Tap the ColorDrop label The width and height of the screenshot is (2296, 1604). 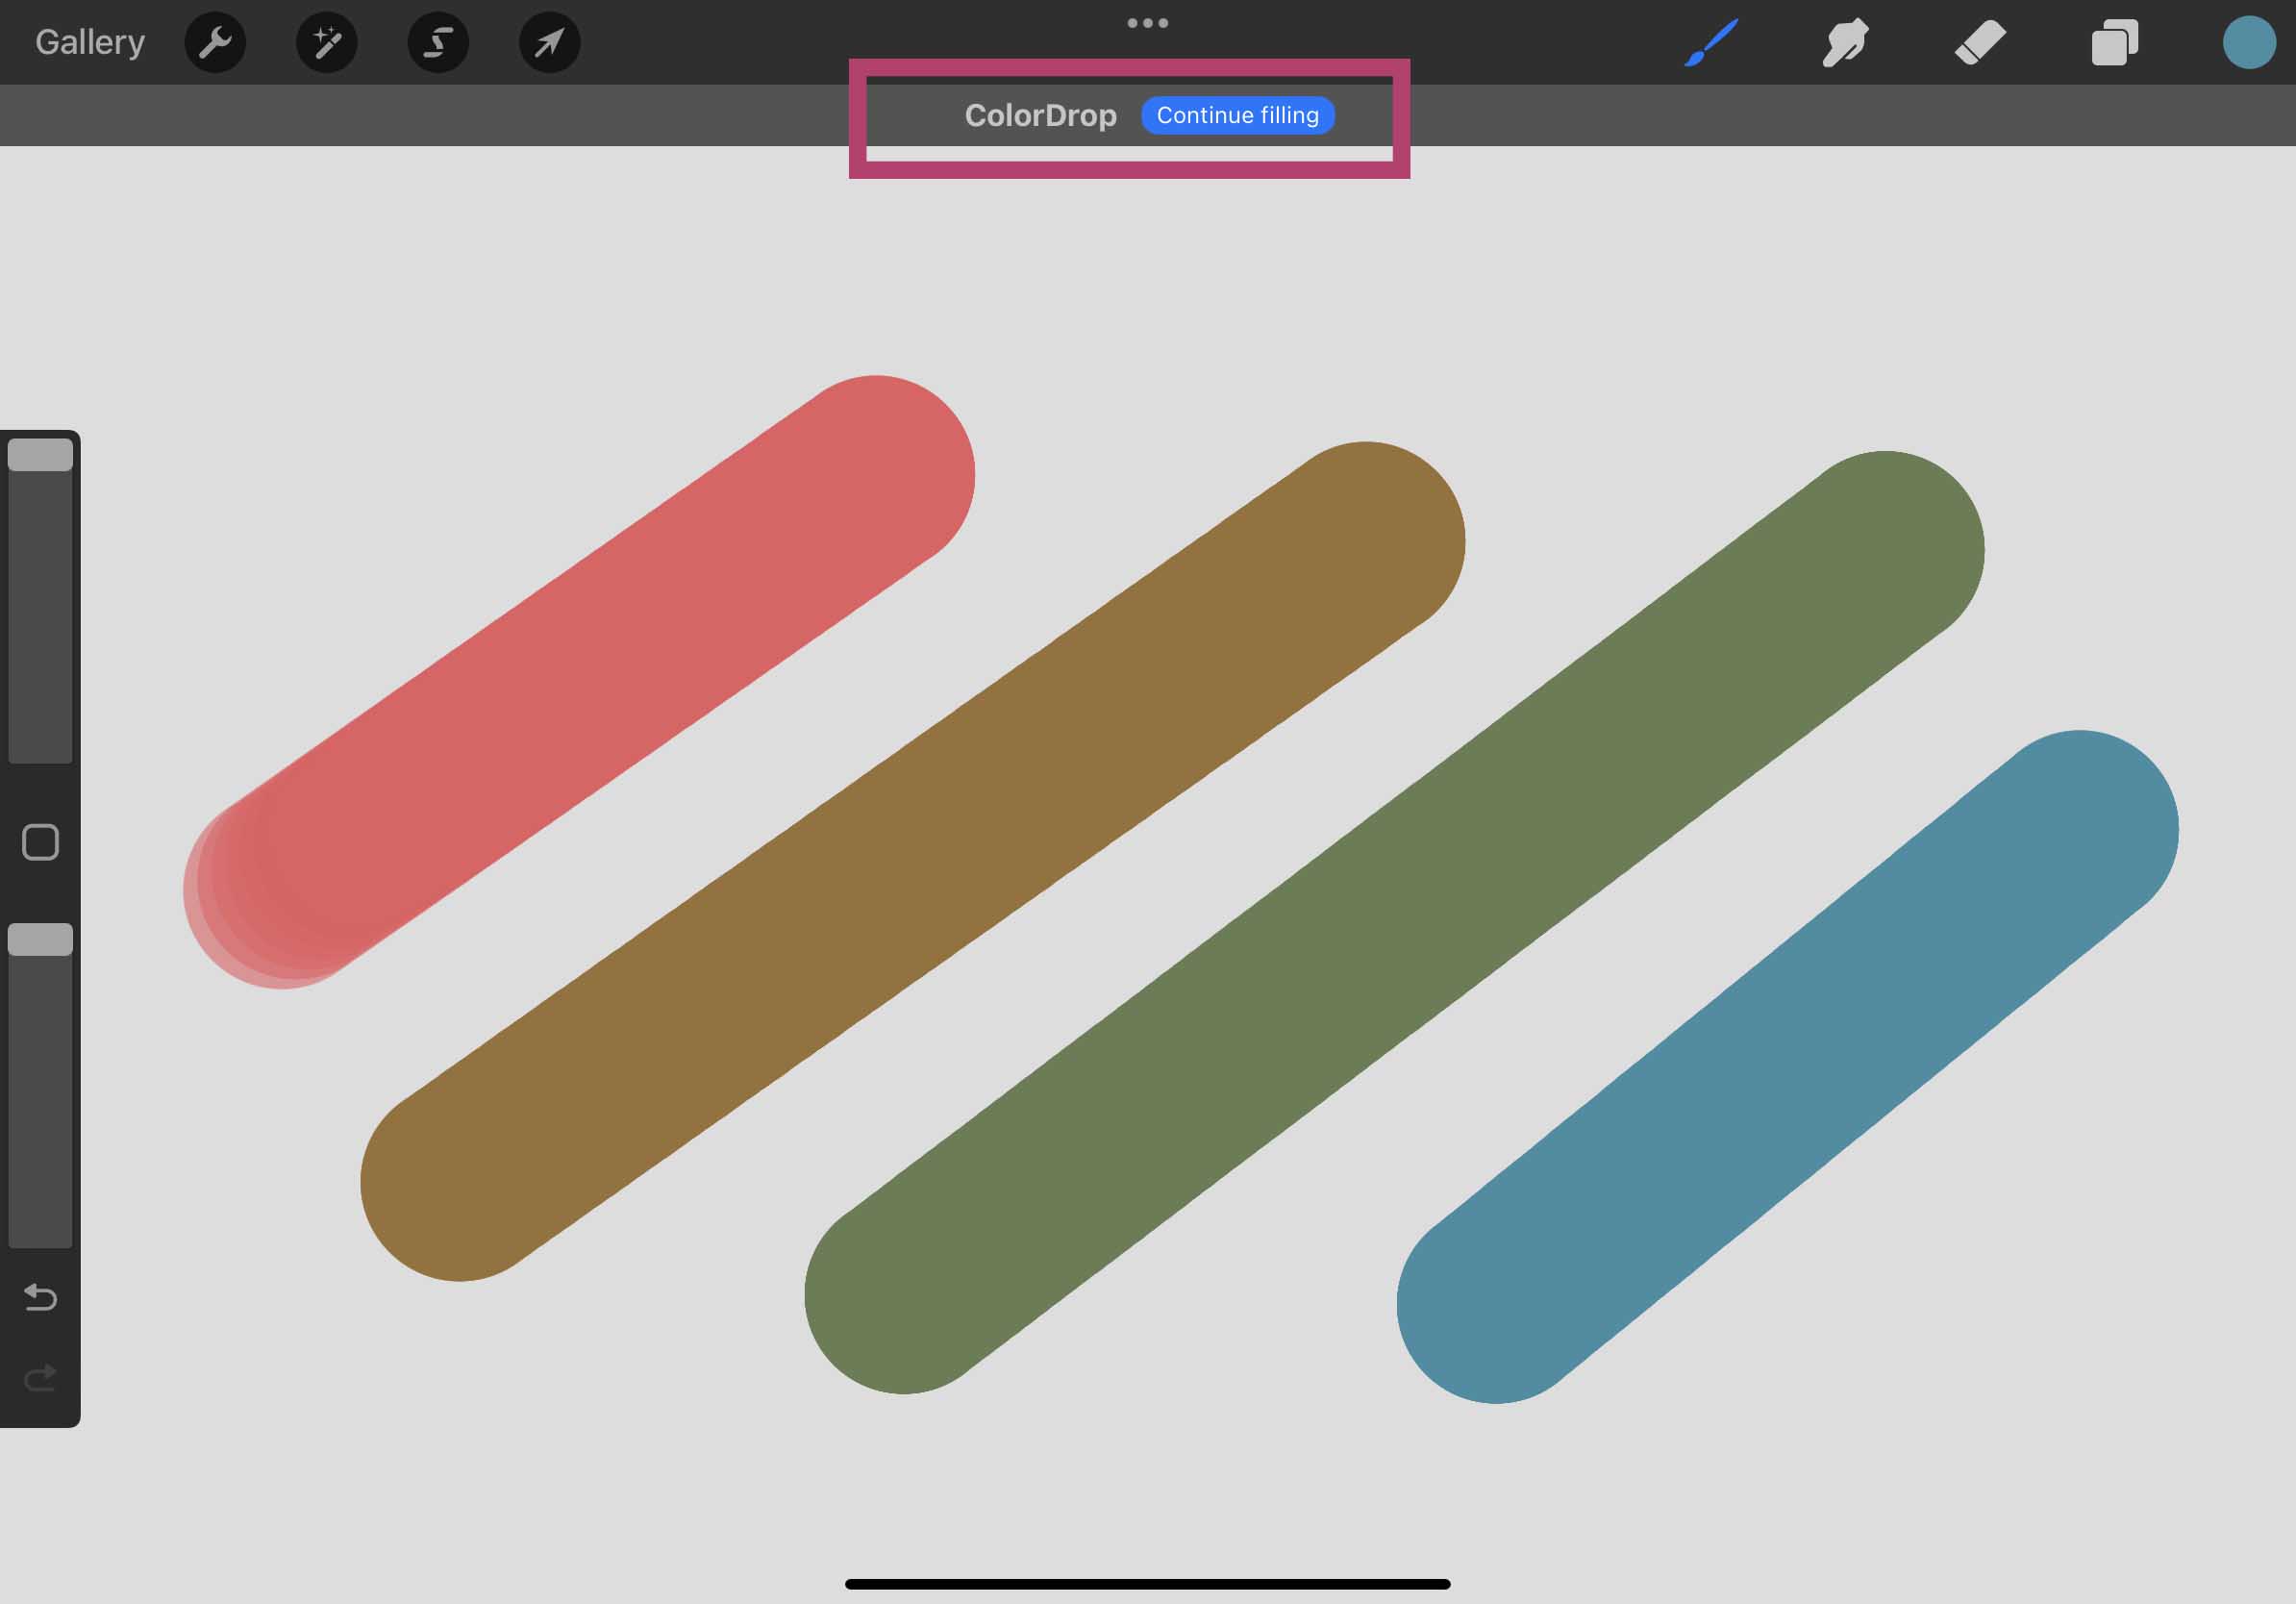pyautogui.click(x=1040, y=115)
